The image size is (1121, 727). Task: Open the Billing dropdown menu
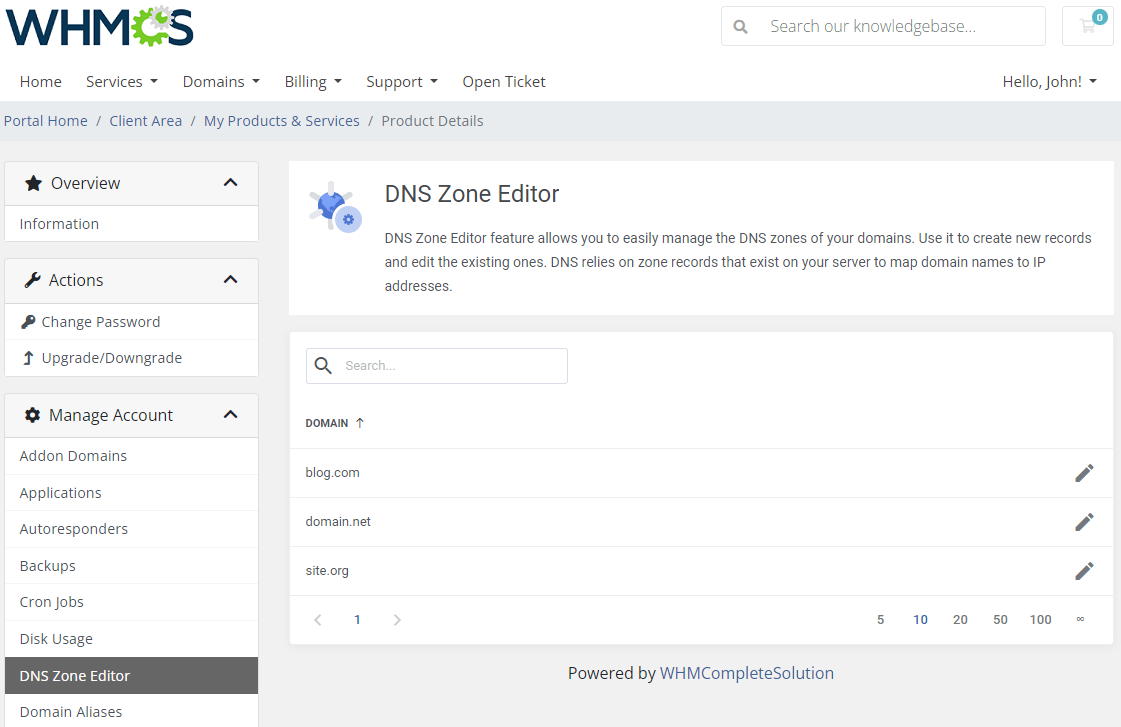[313, 81]
